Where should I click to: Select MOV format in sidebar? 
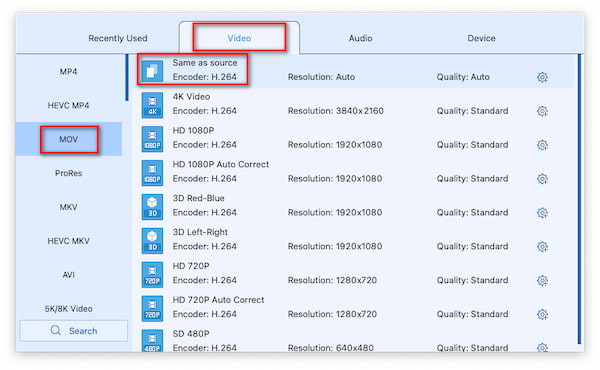(68, 139)
